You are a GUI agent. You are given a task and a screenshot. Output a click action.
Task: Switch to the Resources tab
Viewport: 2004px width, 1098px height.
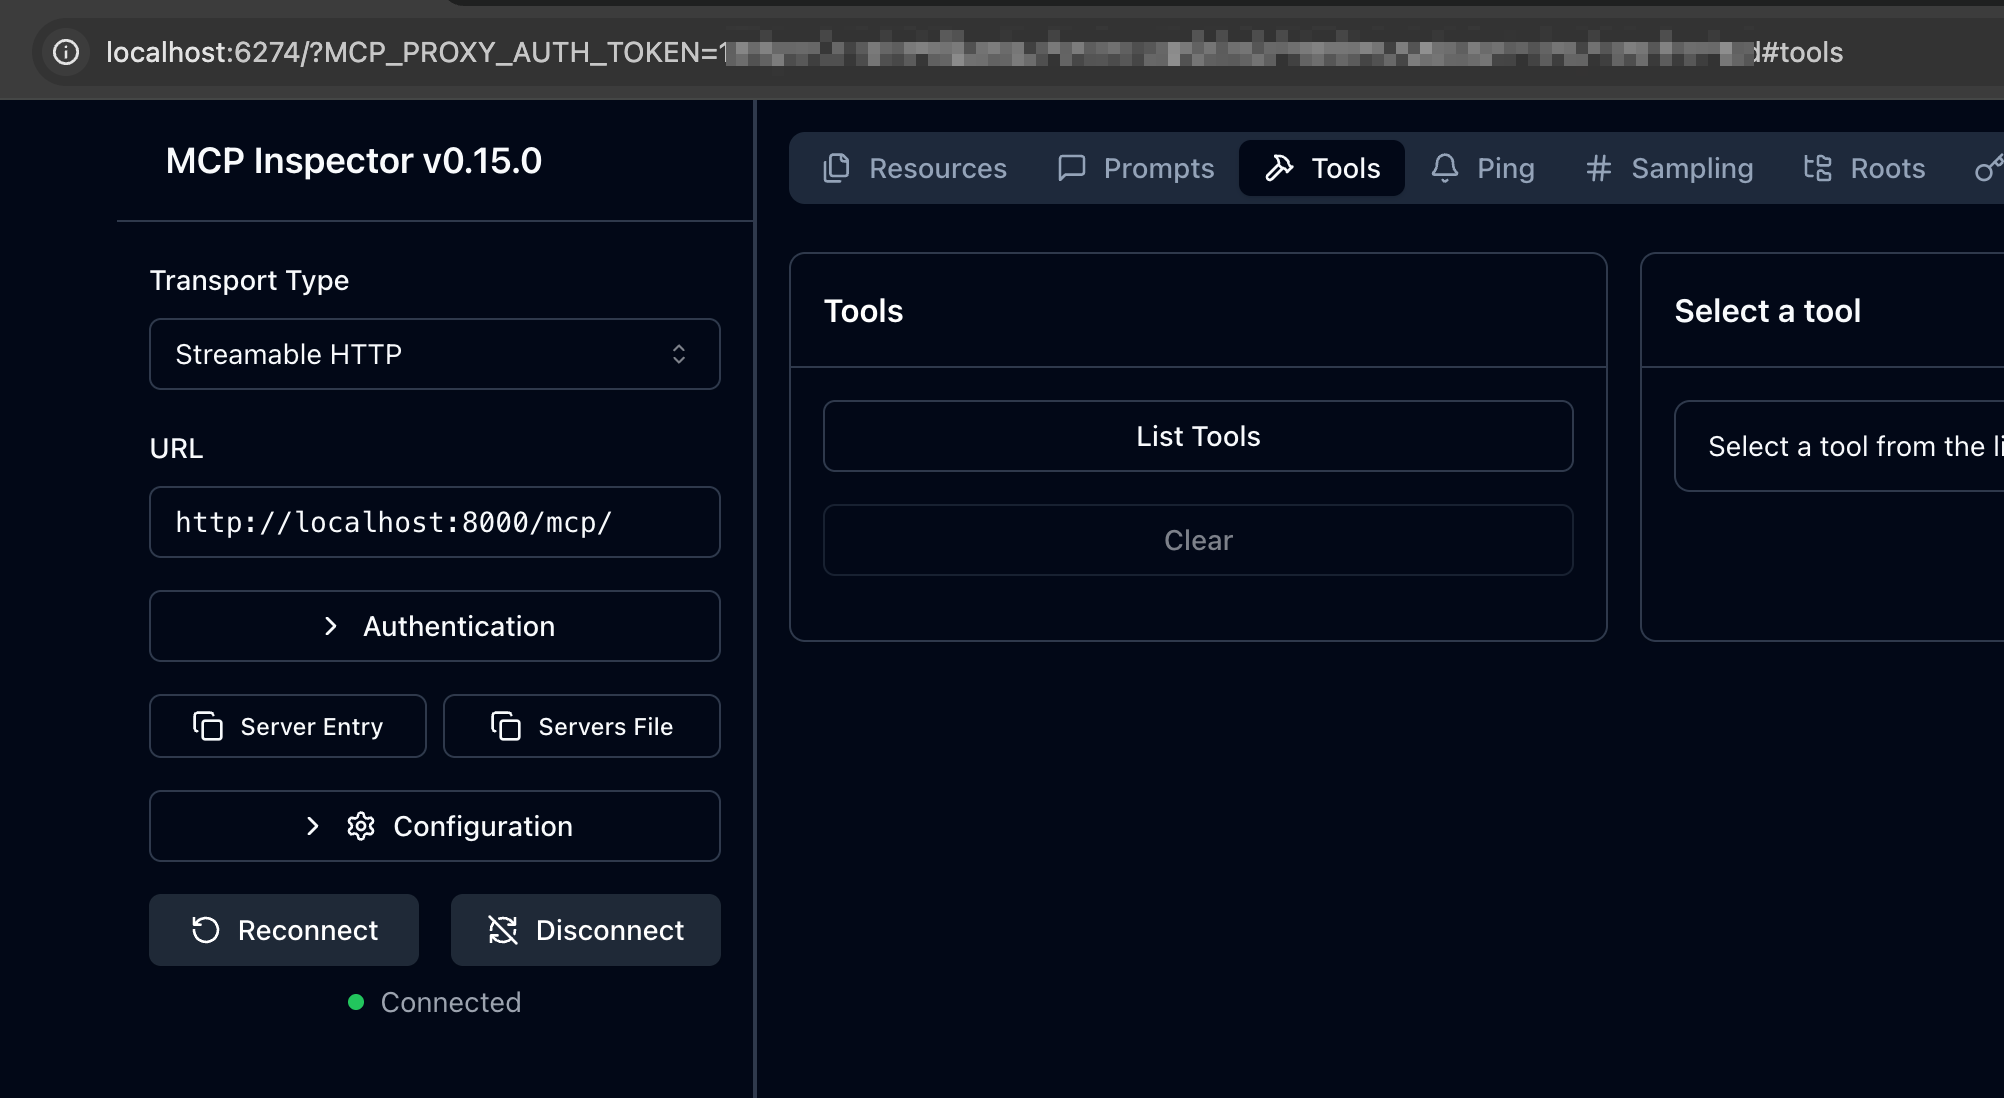(915, 168)
